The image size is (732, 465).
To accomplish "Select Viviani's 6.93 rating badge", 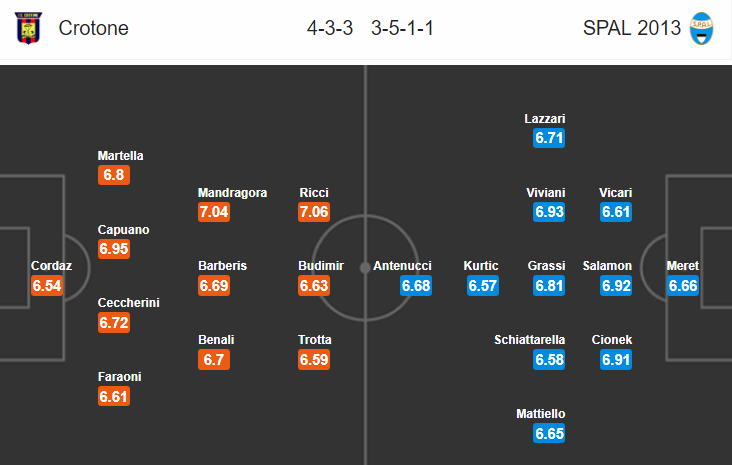I will coord(549,212).
